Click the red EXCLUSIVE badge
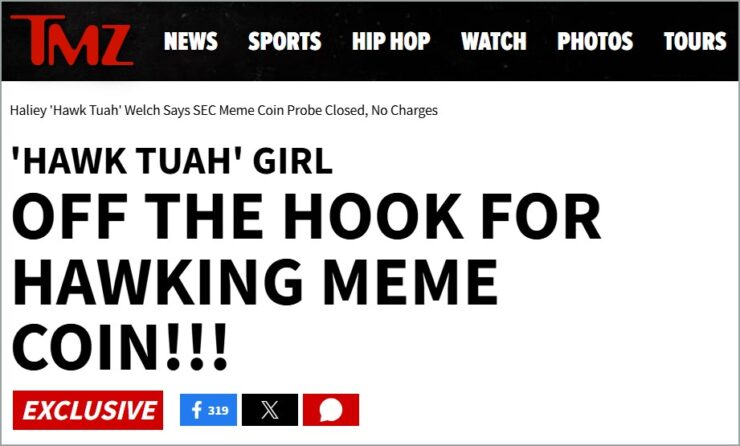The image size is (740, 446). pyautogui.click(x=88, y=410)
